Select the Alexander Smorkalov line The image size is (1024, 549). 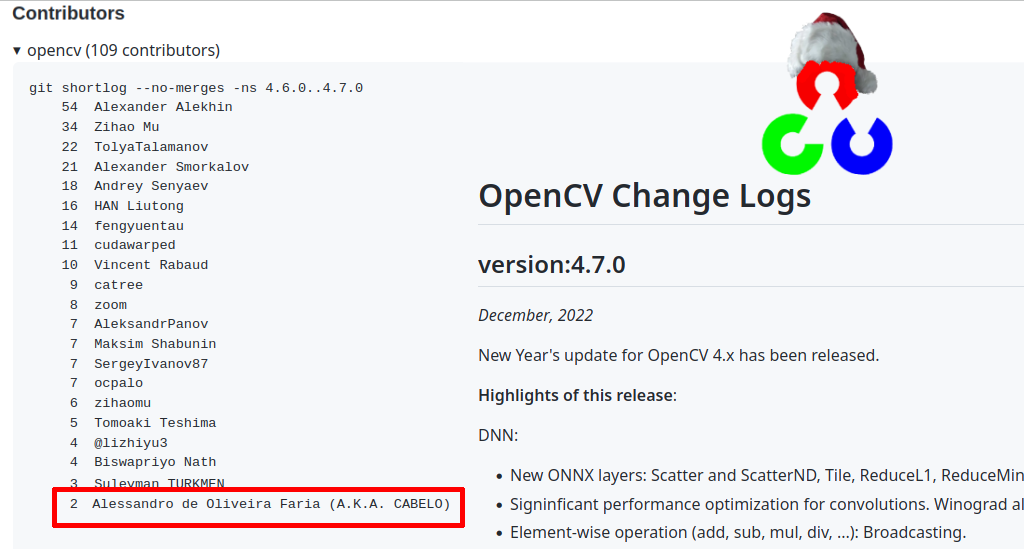tap(171, 167)
